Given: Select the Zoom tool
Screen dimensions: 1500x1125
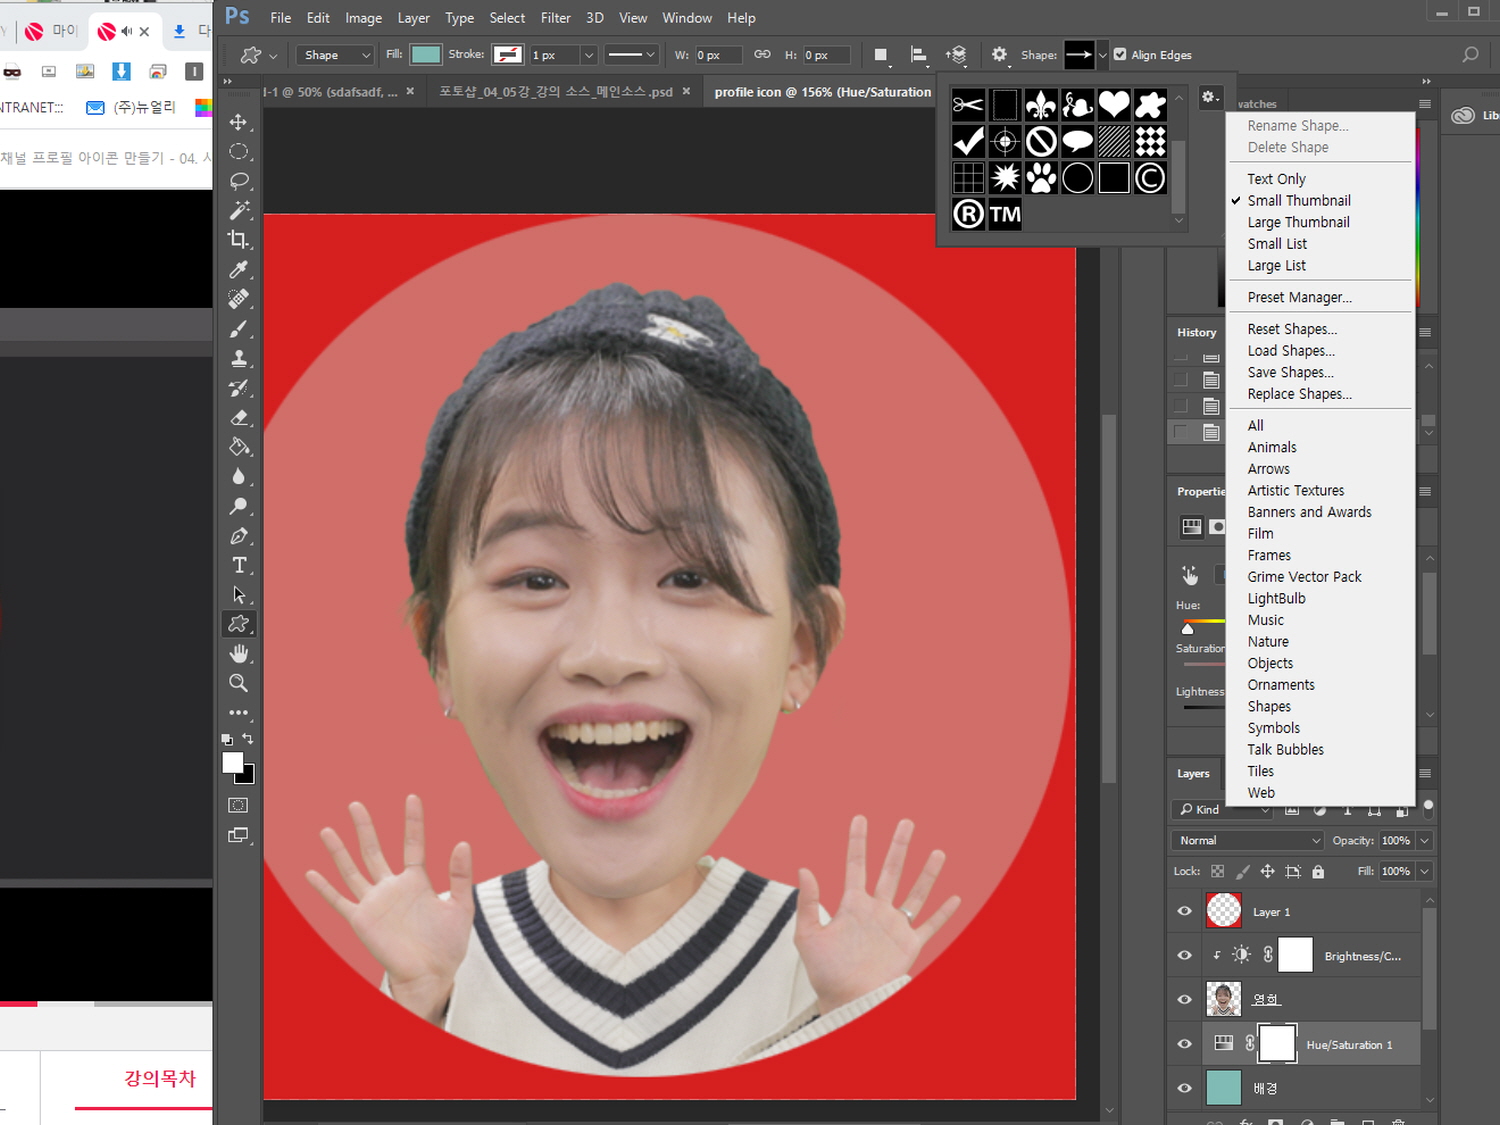Looking at the screenshot, I should [238, 683].
